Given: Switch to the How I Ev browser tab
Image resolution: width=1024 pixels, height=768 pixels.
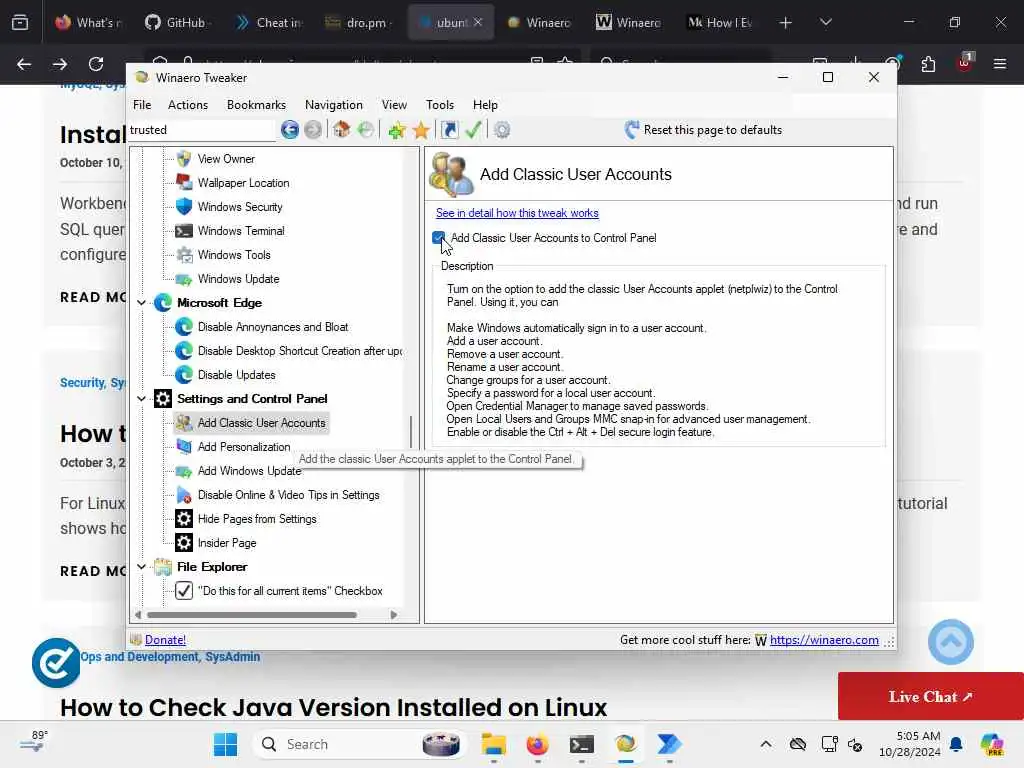Looking at the screenshot, I should [720, 23].
